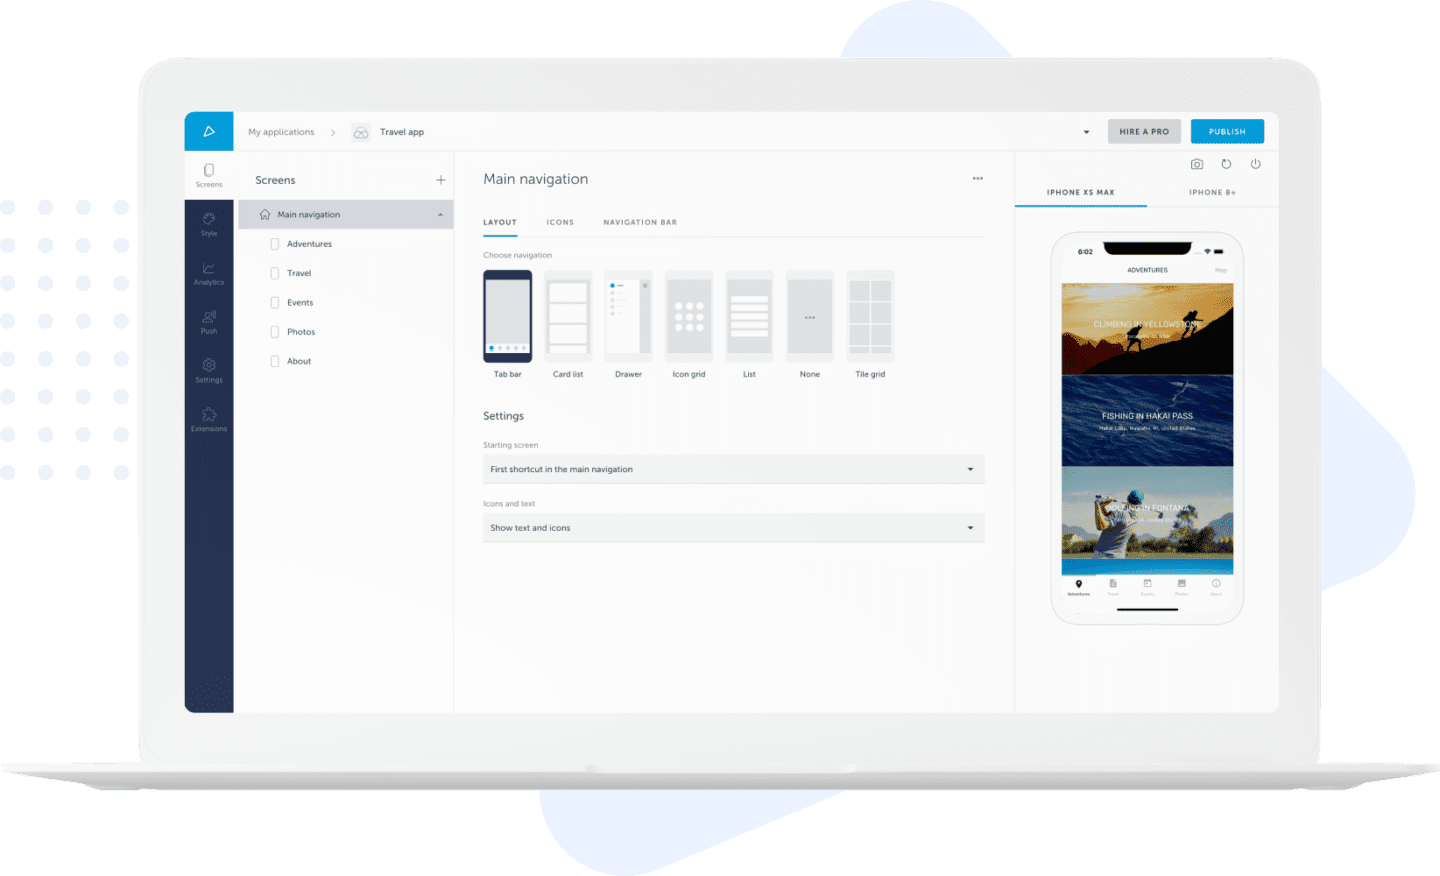Open the Extensions section

(209, 420)
